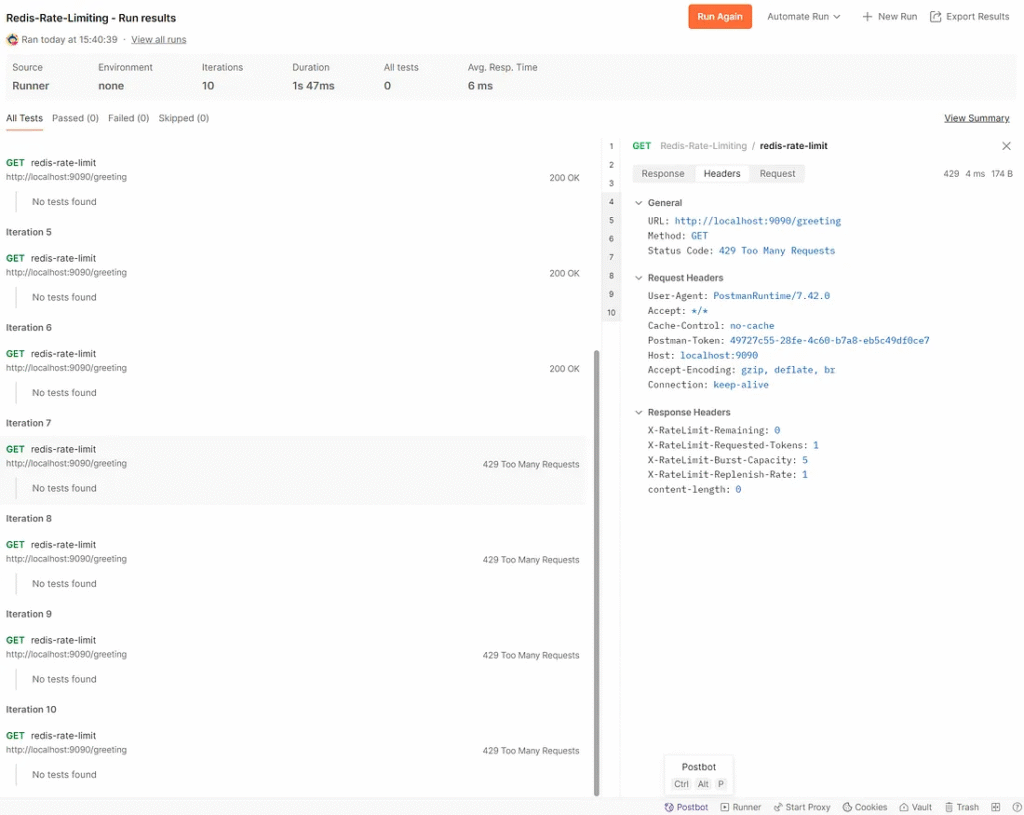Export Results of this run
1024x815 pixels.
click(x=970, y=17)
